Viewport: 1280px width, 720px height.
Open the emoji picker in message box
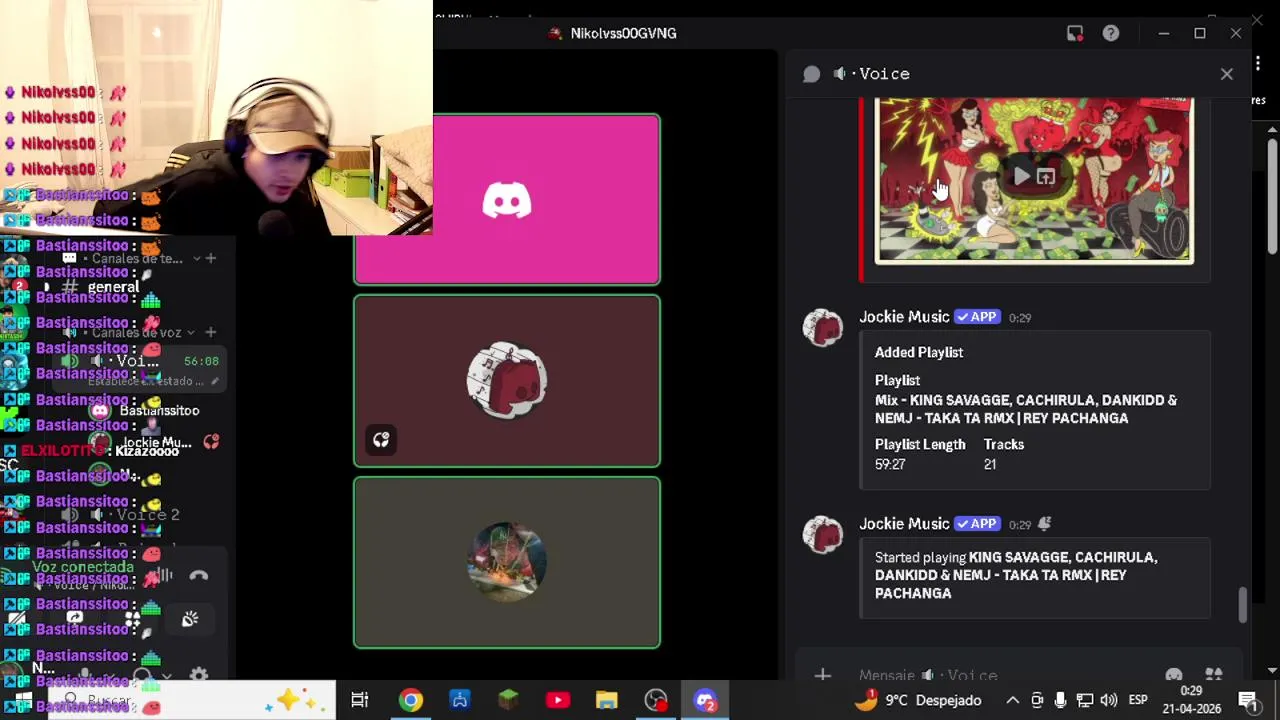tap(1174, 676)
